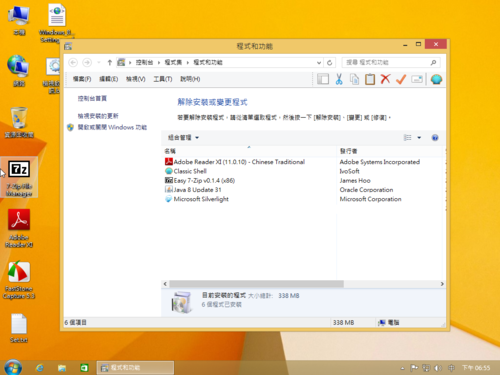Click the green Store taskbar icon
500x375 pixels.
click(x=84, y=368)
